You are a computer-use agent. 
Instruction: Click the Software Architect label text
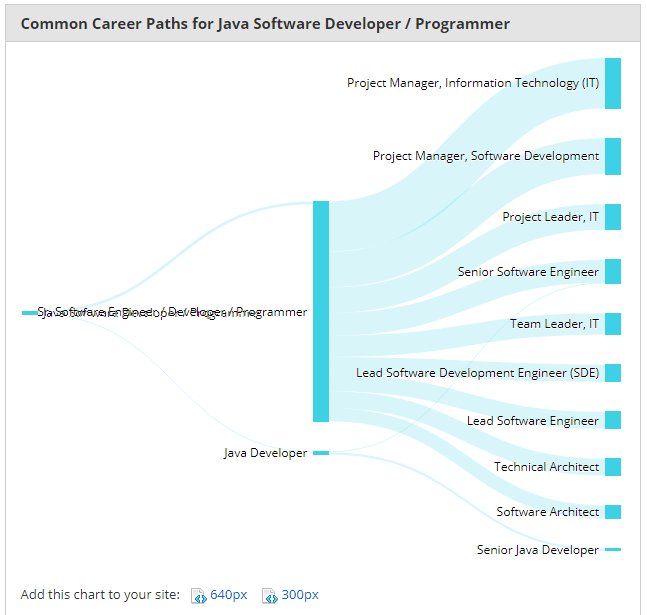(548, 512)
